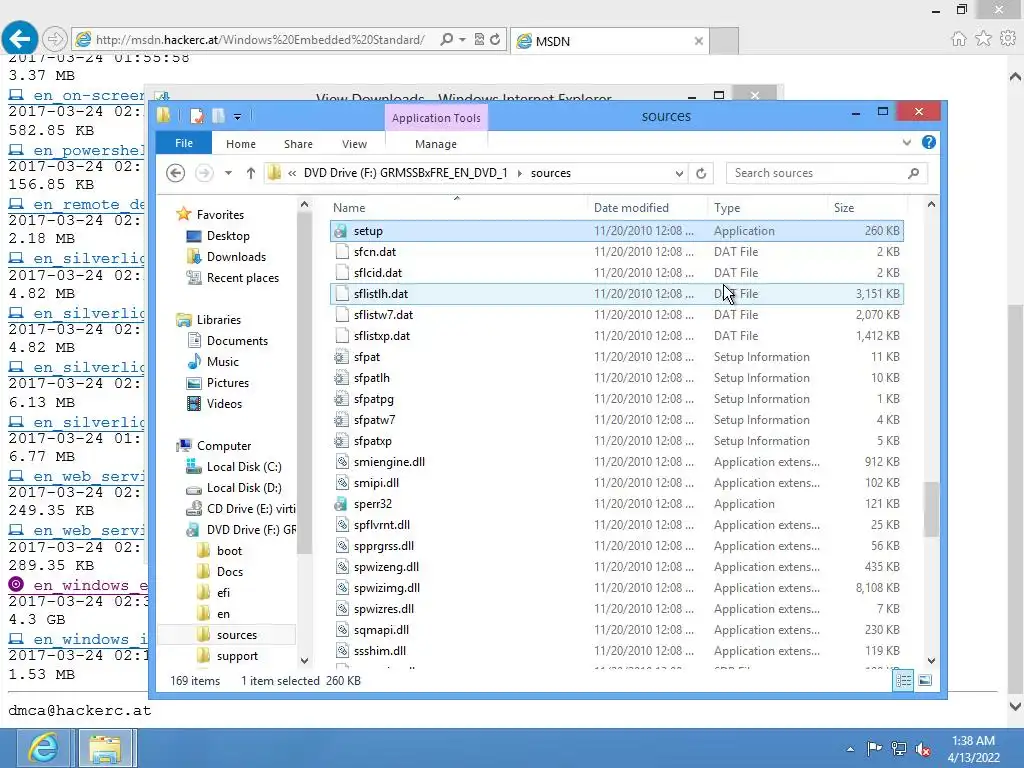
Task: Click Internet Explorer taskbar icon
Action: coord(43,748)
